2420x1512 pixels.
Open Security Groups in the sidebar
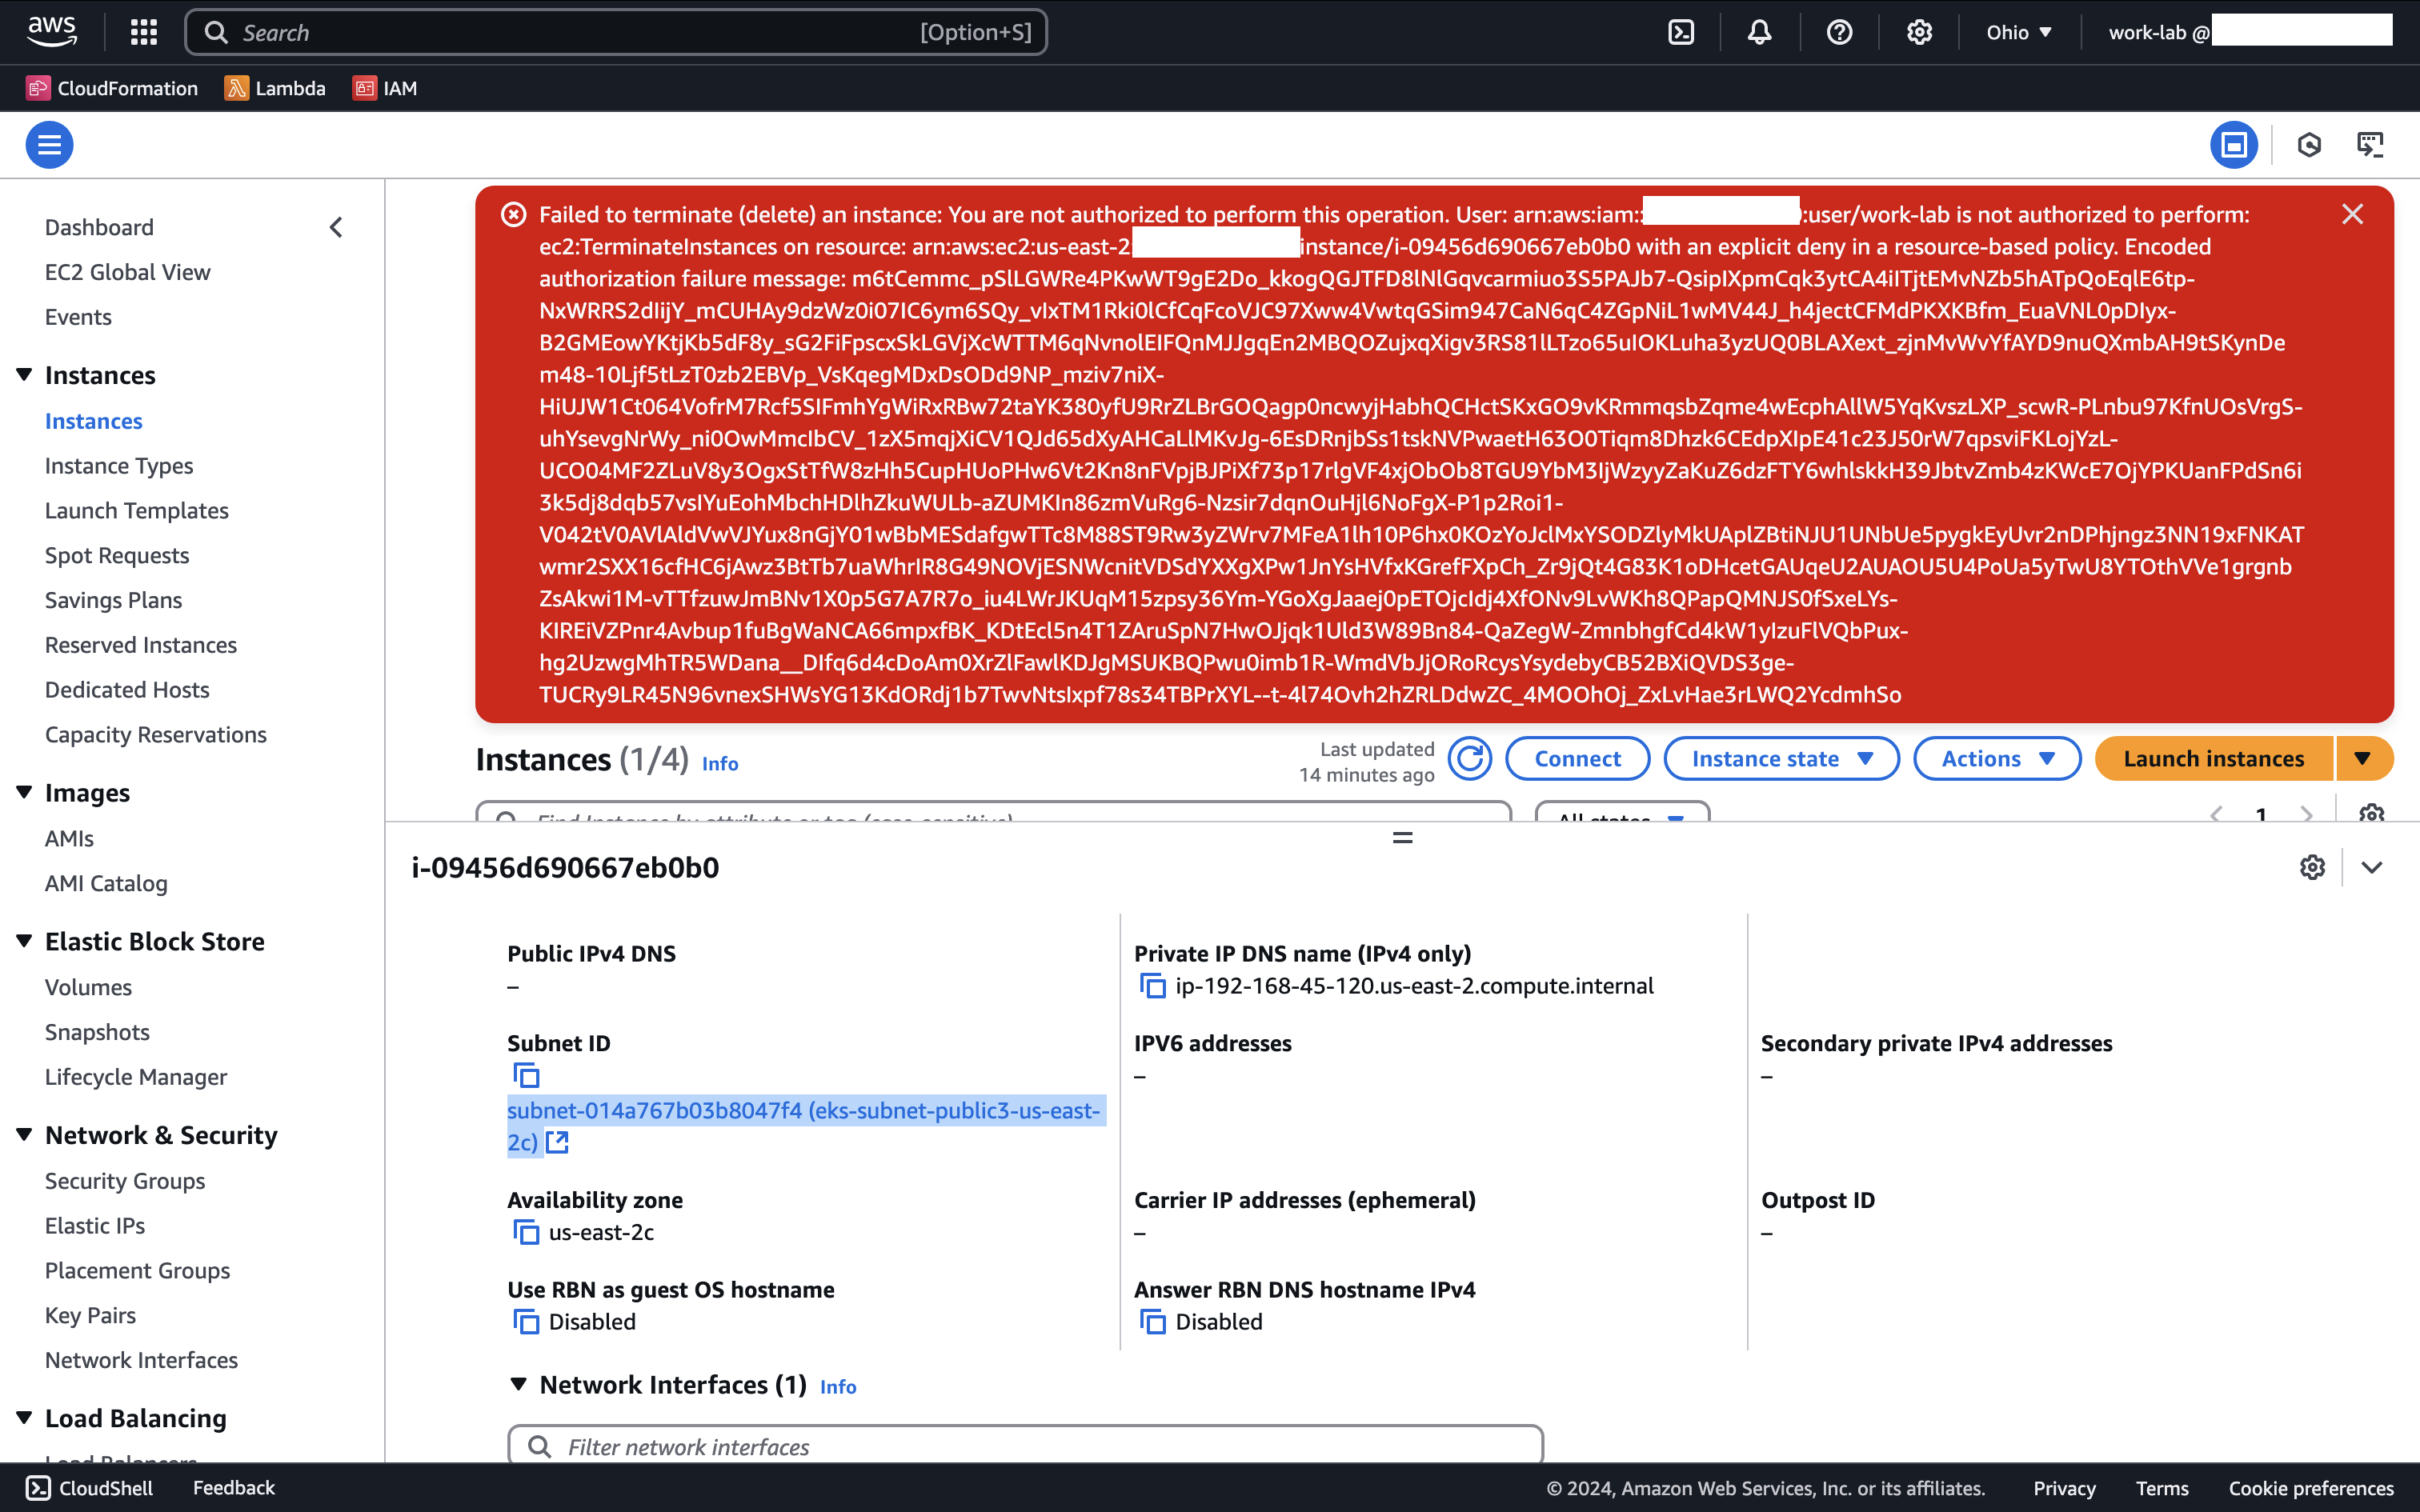pos(125,1181)
